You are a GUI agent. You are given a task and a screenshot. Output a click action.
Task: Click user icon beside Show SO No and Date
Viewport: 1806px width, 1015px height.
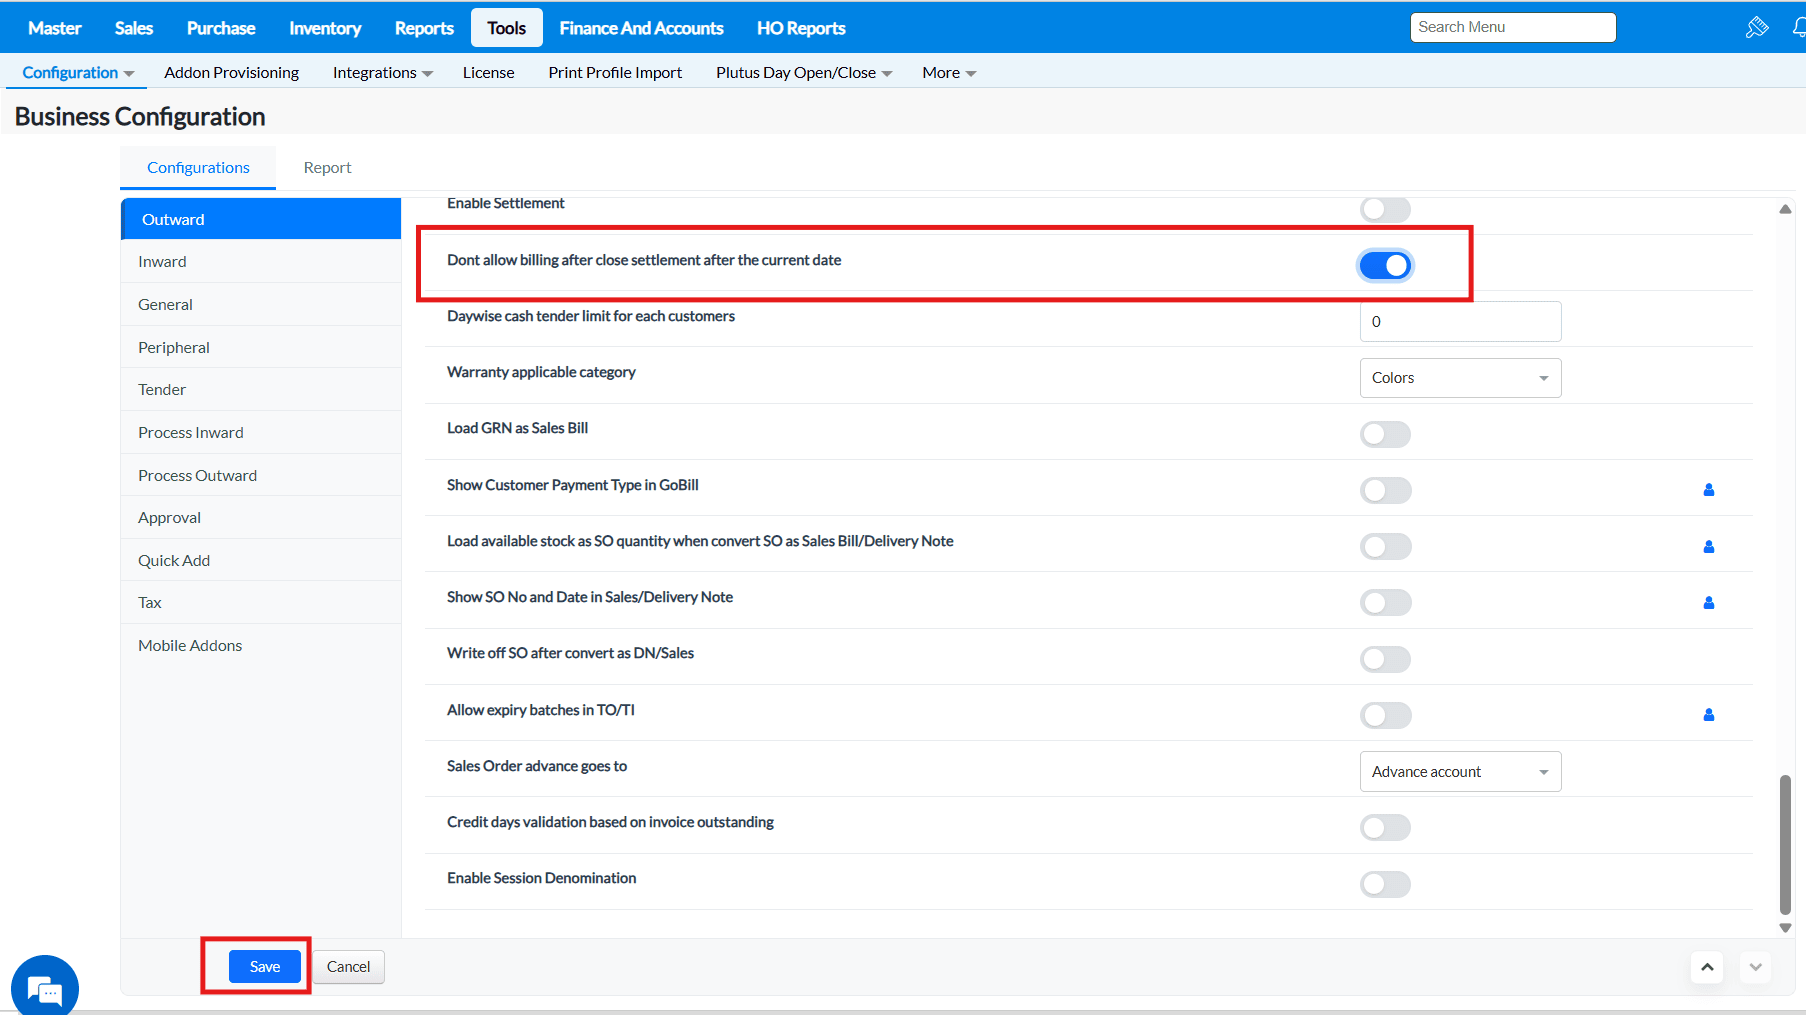tap(1709, 603)
